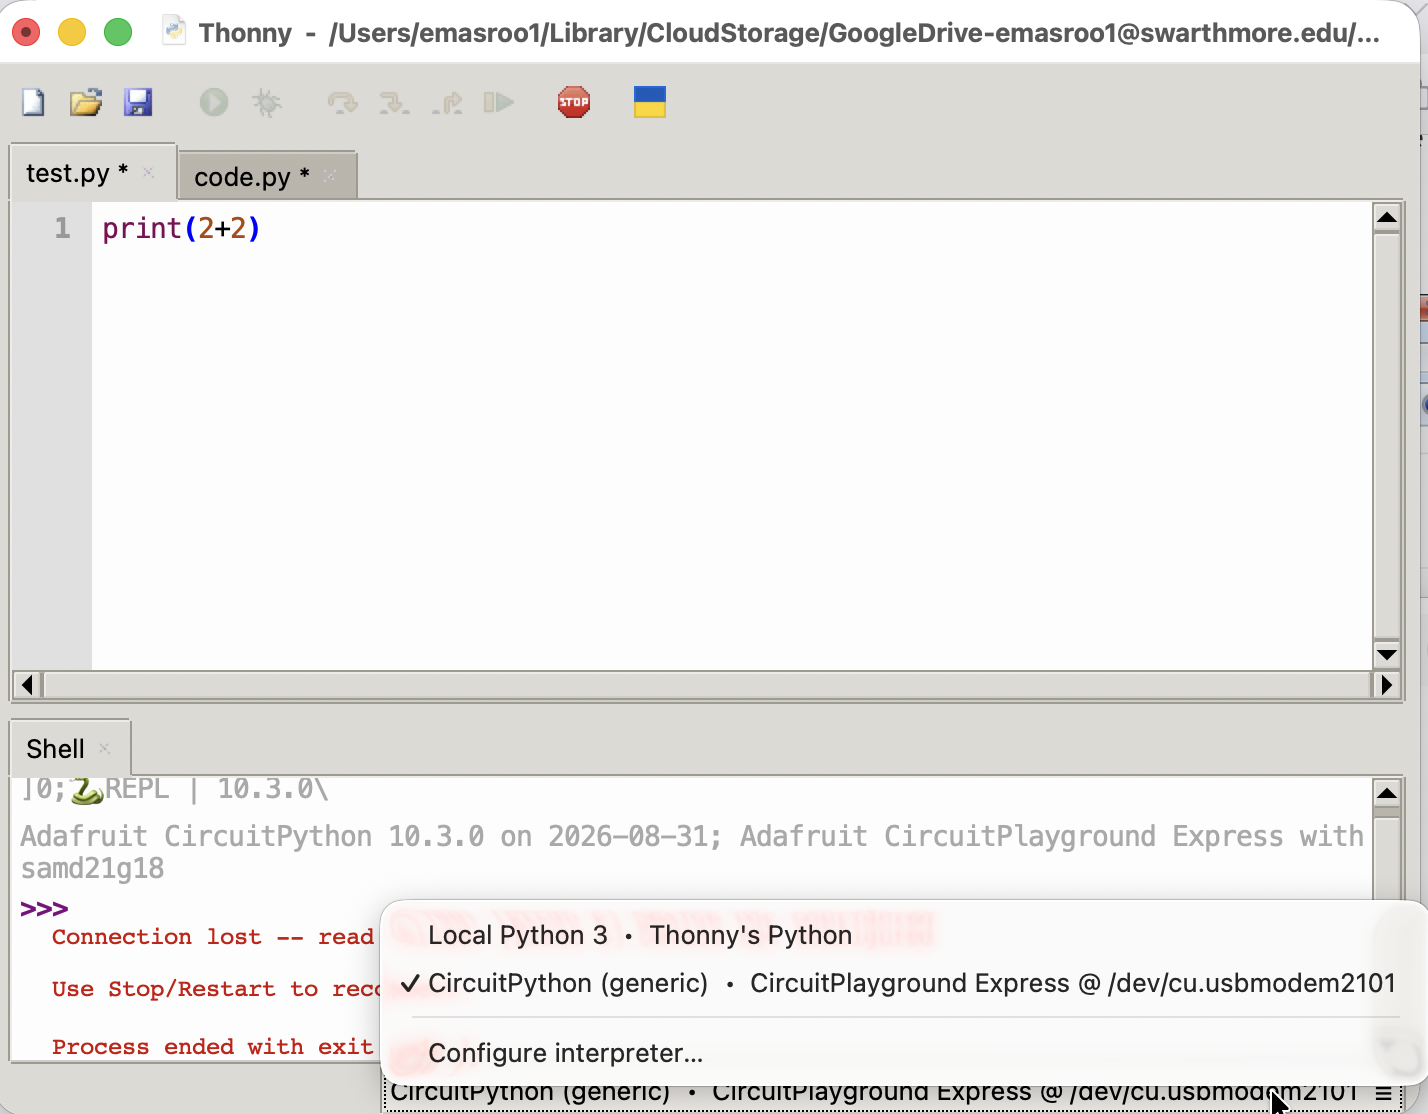Click the Step over icon
This screenshot has width=1428, height=1114.
[x=342, y=102]
